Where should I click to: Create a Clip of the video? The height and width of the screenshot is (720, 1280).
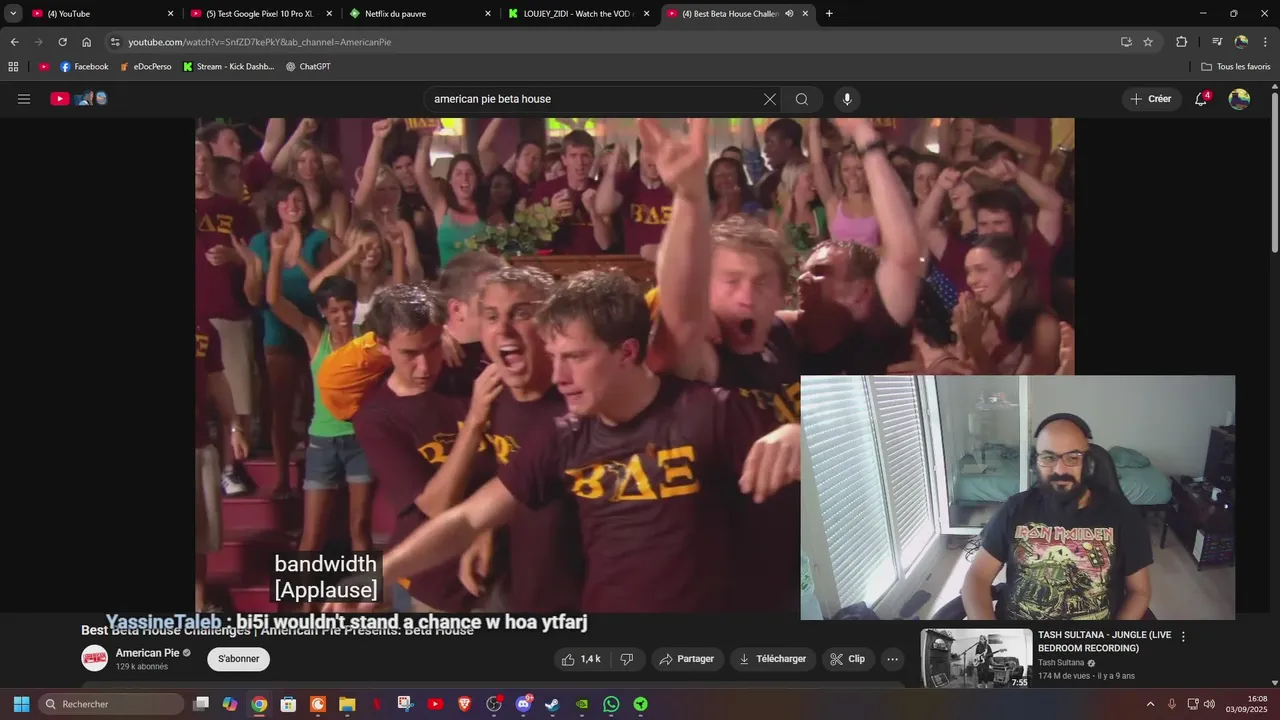click(x=848, y=659)
